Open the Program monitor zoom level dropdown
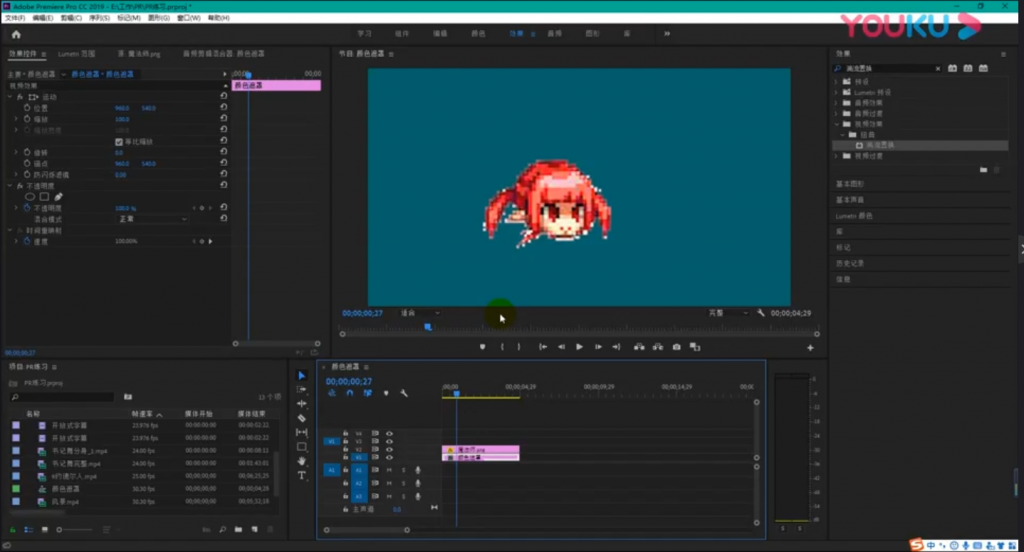This screenshot has width=1024, height=552. (x=419, y=314)
